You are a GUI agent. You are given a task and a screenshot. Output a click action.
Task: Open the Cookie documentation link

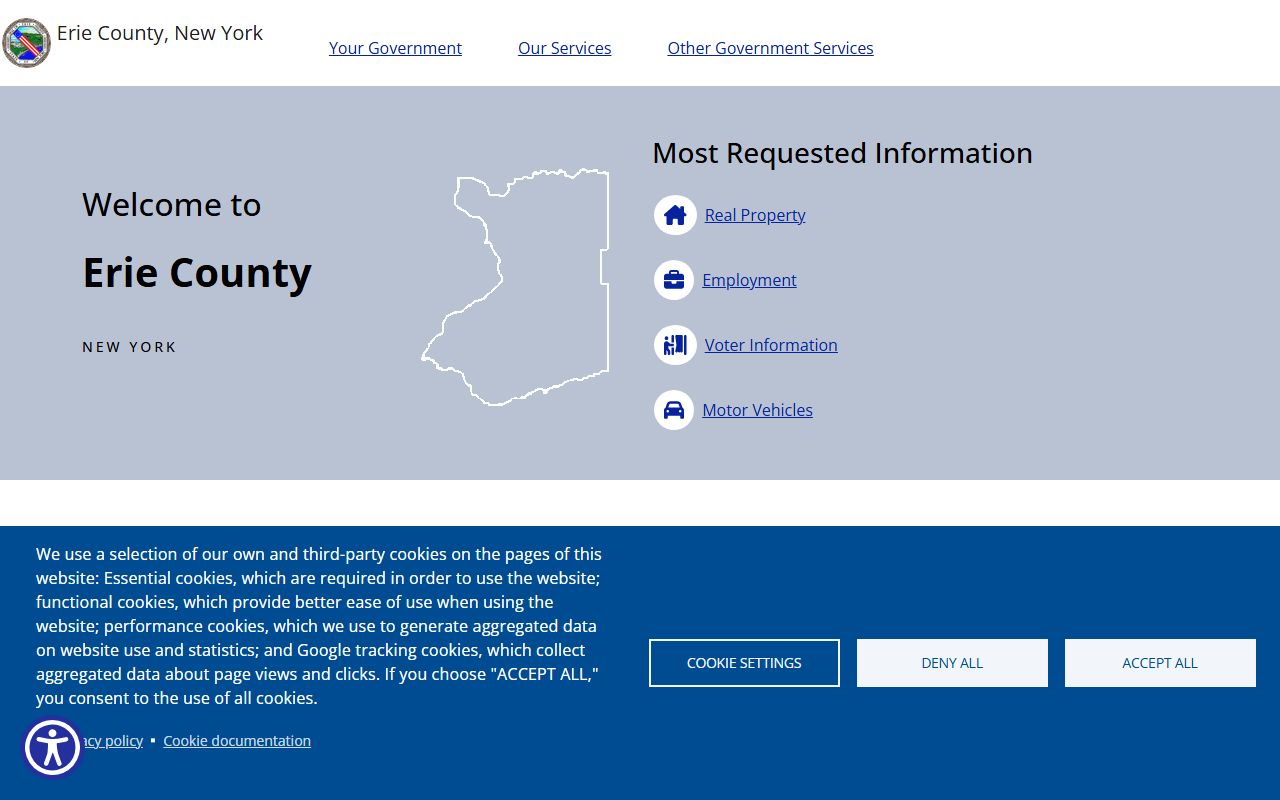click(x=237, y=741)
